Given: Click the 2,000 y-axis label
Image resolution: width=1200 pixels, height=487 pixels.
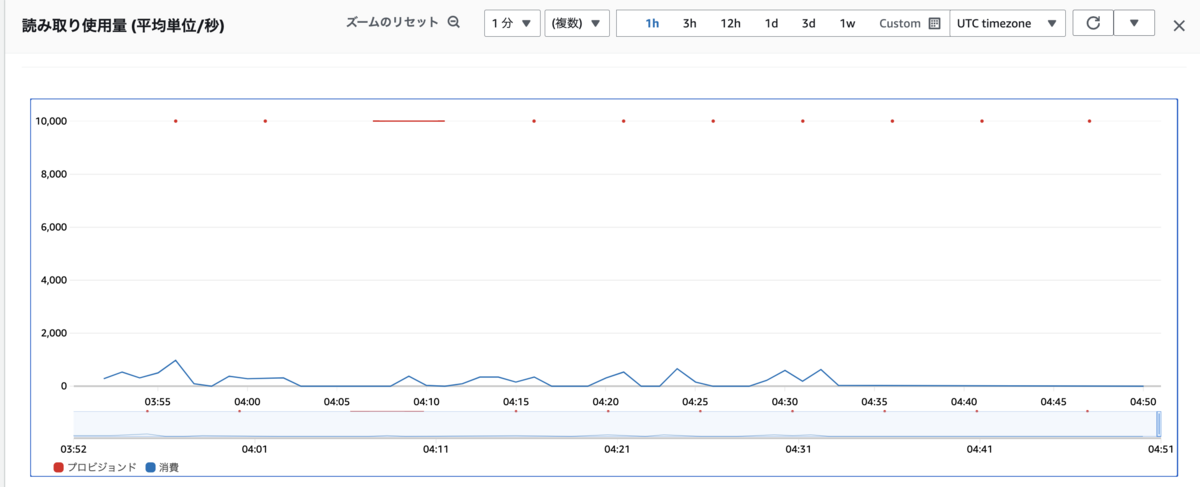Looking at the screenshot, I should pyautogui.click(x=52, y=333).
